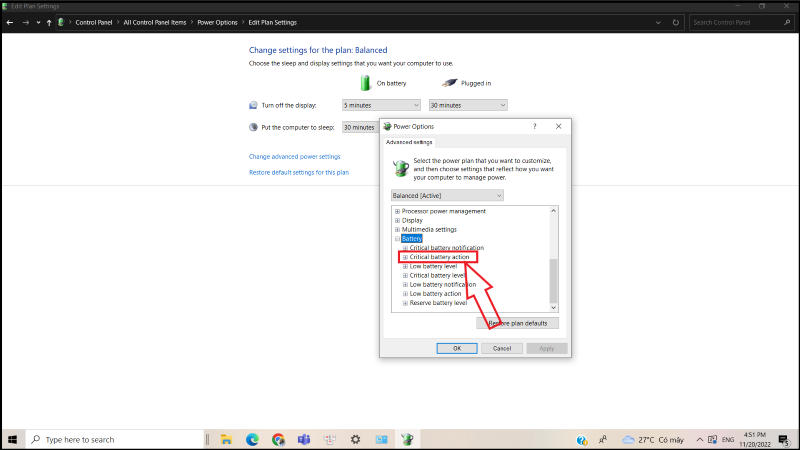Expand the Display tree node
Image resolution: width=800 pixels, height=450 pixels.
[x=397, y=220]
